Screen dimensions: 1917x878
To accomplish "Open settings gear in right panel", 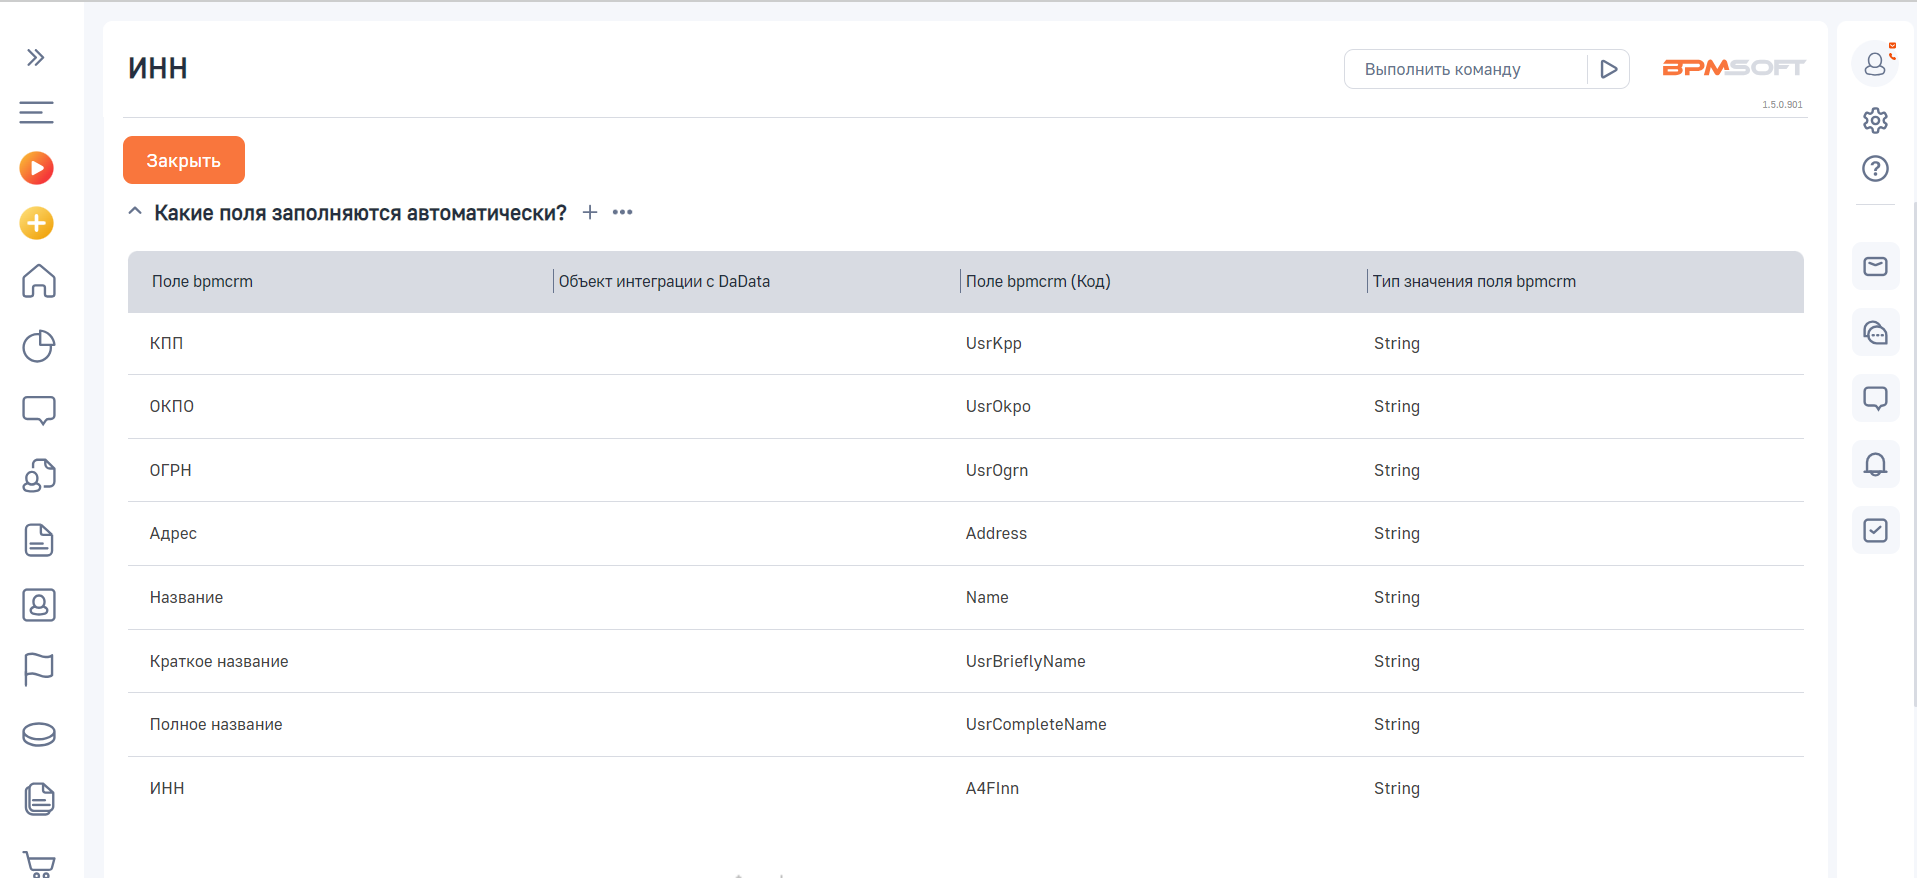I will [x=1875, y=121].
